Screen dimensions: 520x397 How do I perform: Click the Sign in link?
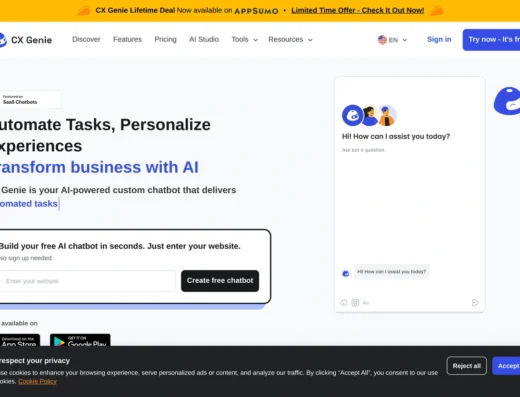click(x=439, y=39)
